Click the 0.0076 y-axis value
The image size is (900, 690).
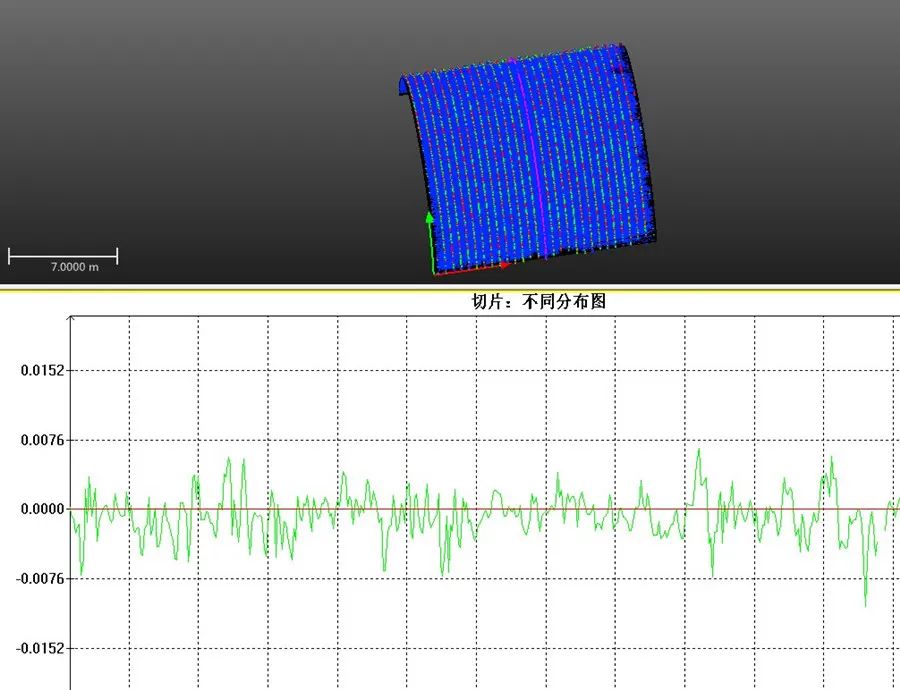42,440
